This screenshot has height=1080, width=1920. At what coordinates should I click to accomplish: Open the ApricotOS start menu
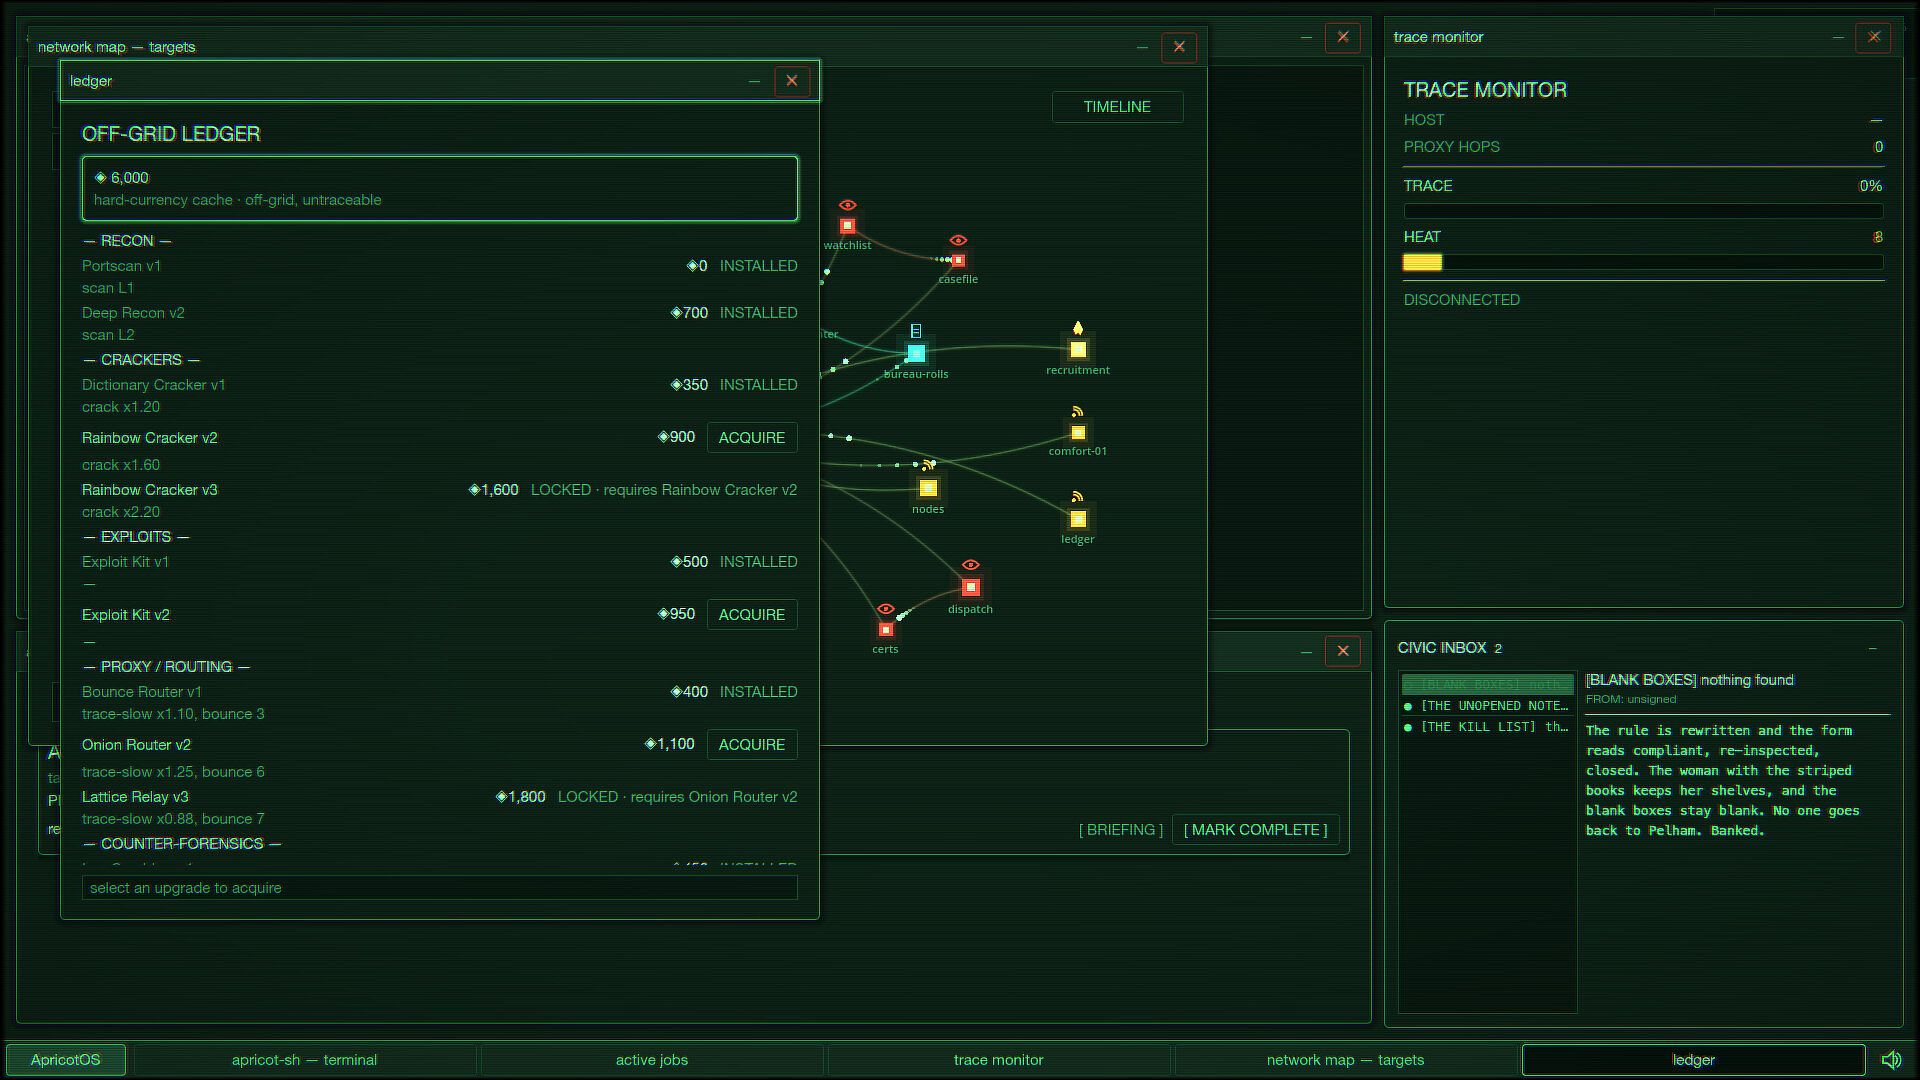point(66,1060)
